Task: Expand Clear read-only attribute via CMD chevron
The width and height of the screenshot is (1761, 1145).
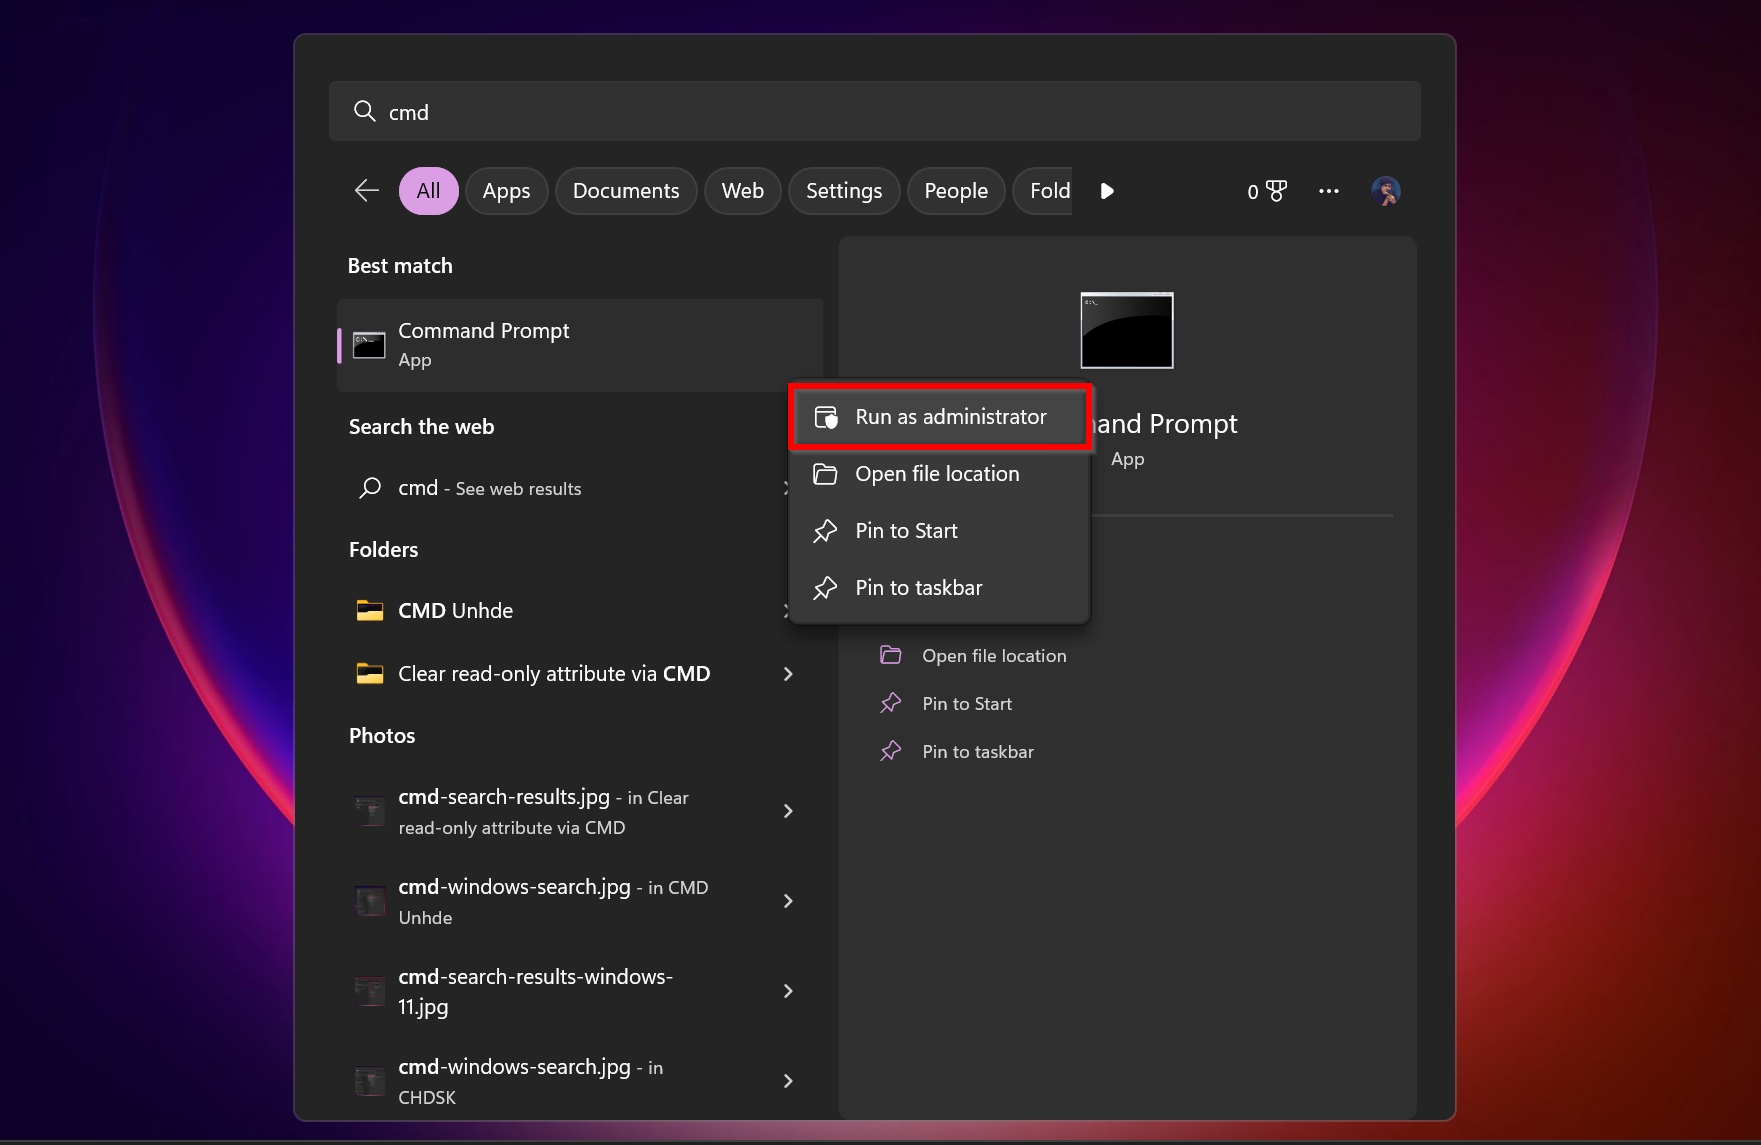Action: coord(788,674)
